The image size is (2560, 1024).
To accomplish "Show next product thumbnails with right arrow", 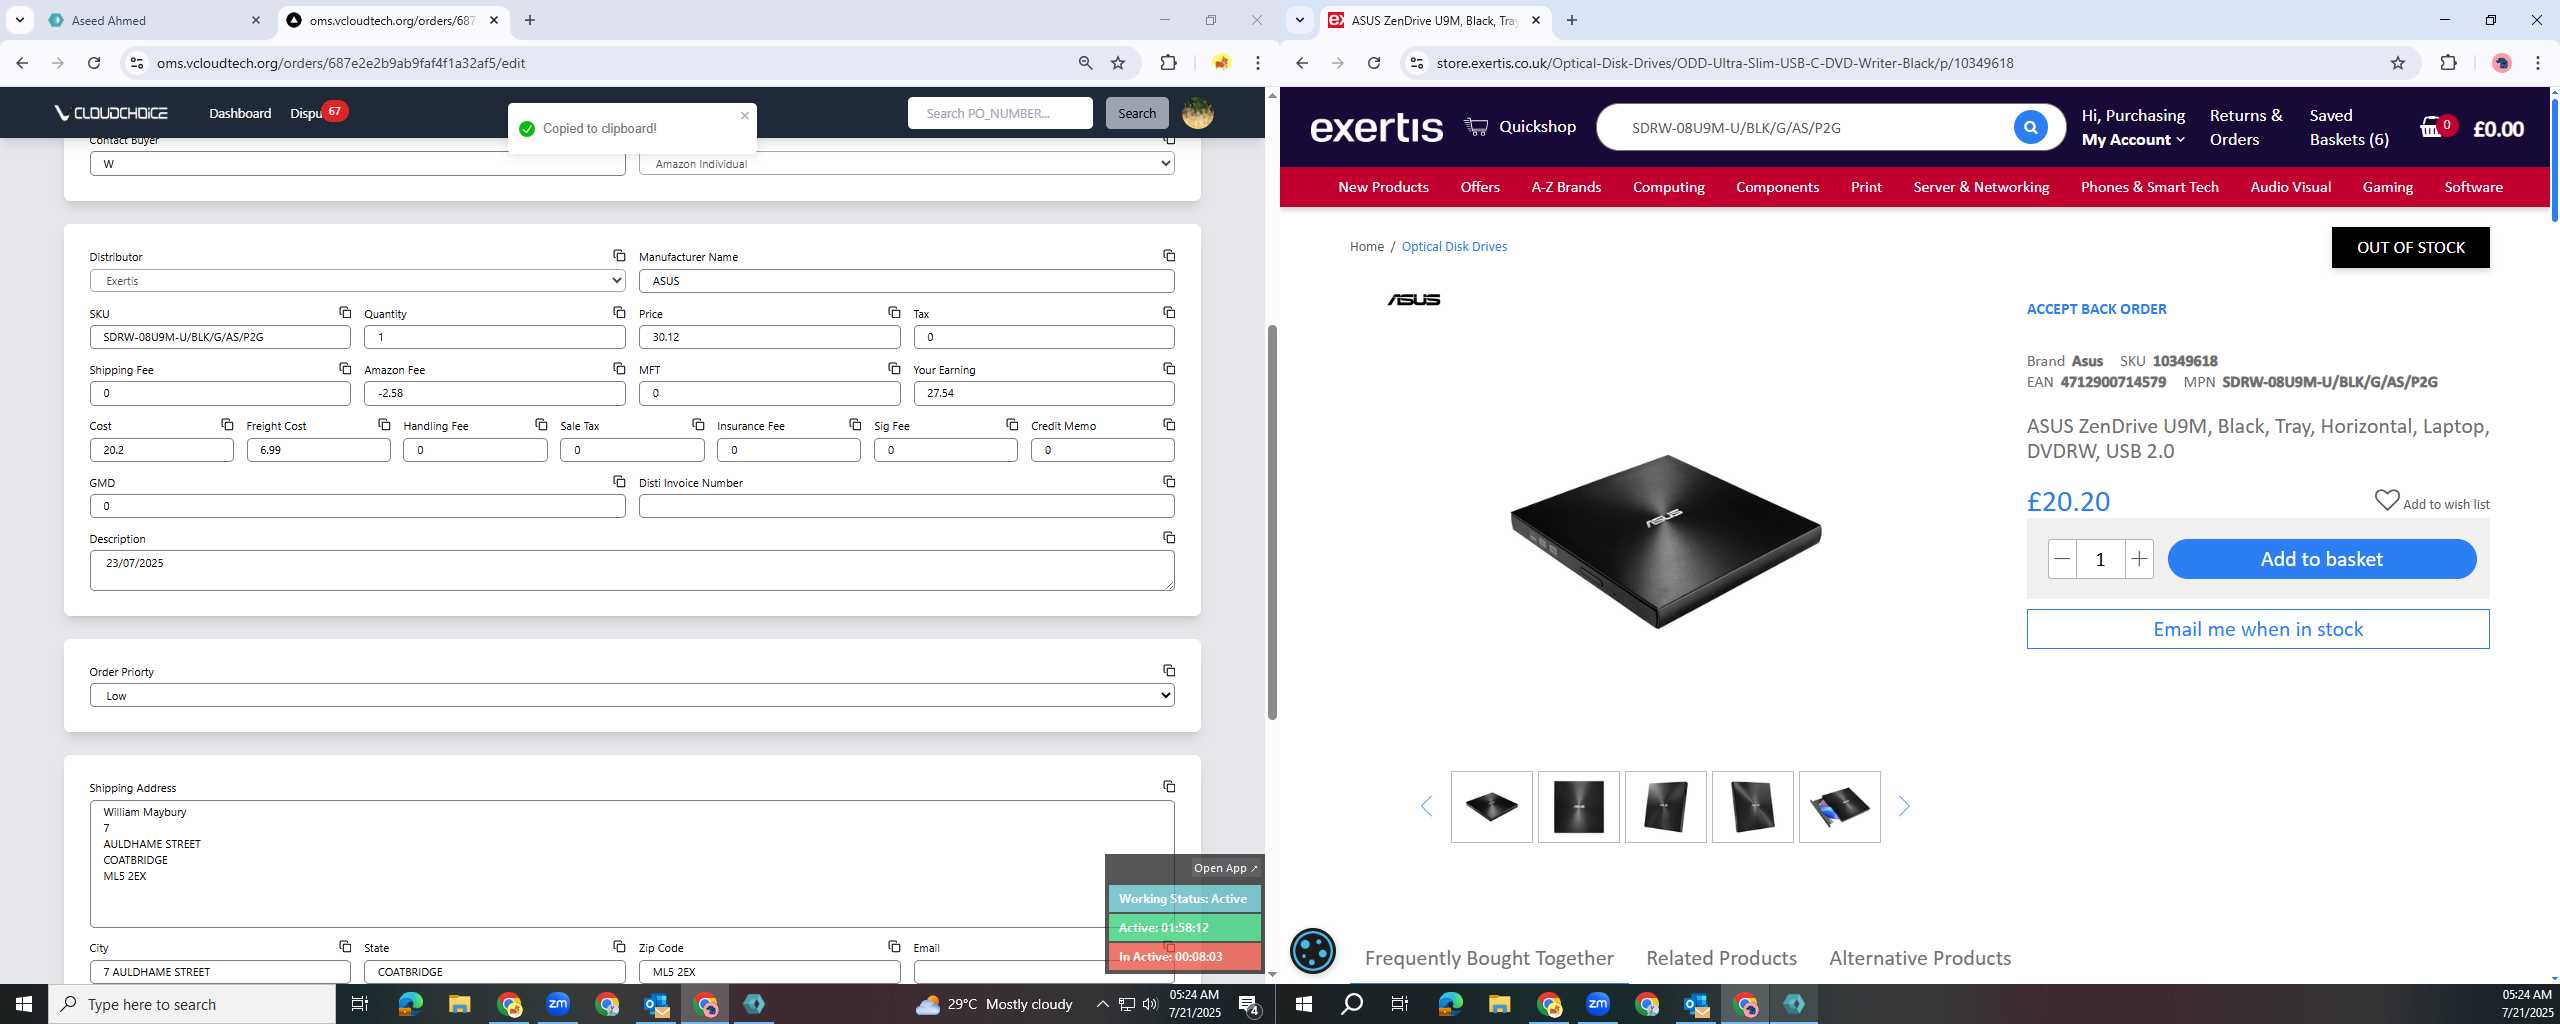I will coord(1904,806).
